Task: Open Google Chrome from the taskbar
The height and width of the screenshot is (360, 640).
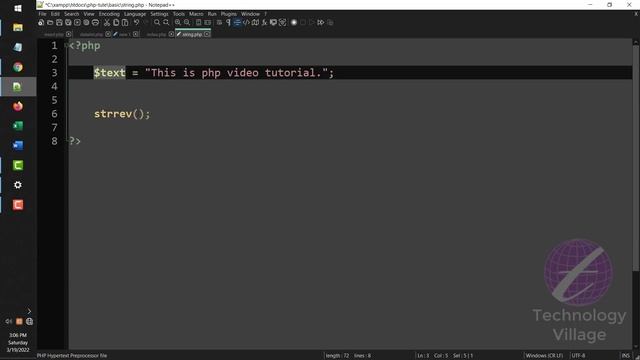Action: click(x=18, y=67)
